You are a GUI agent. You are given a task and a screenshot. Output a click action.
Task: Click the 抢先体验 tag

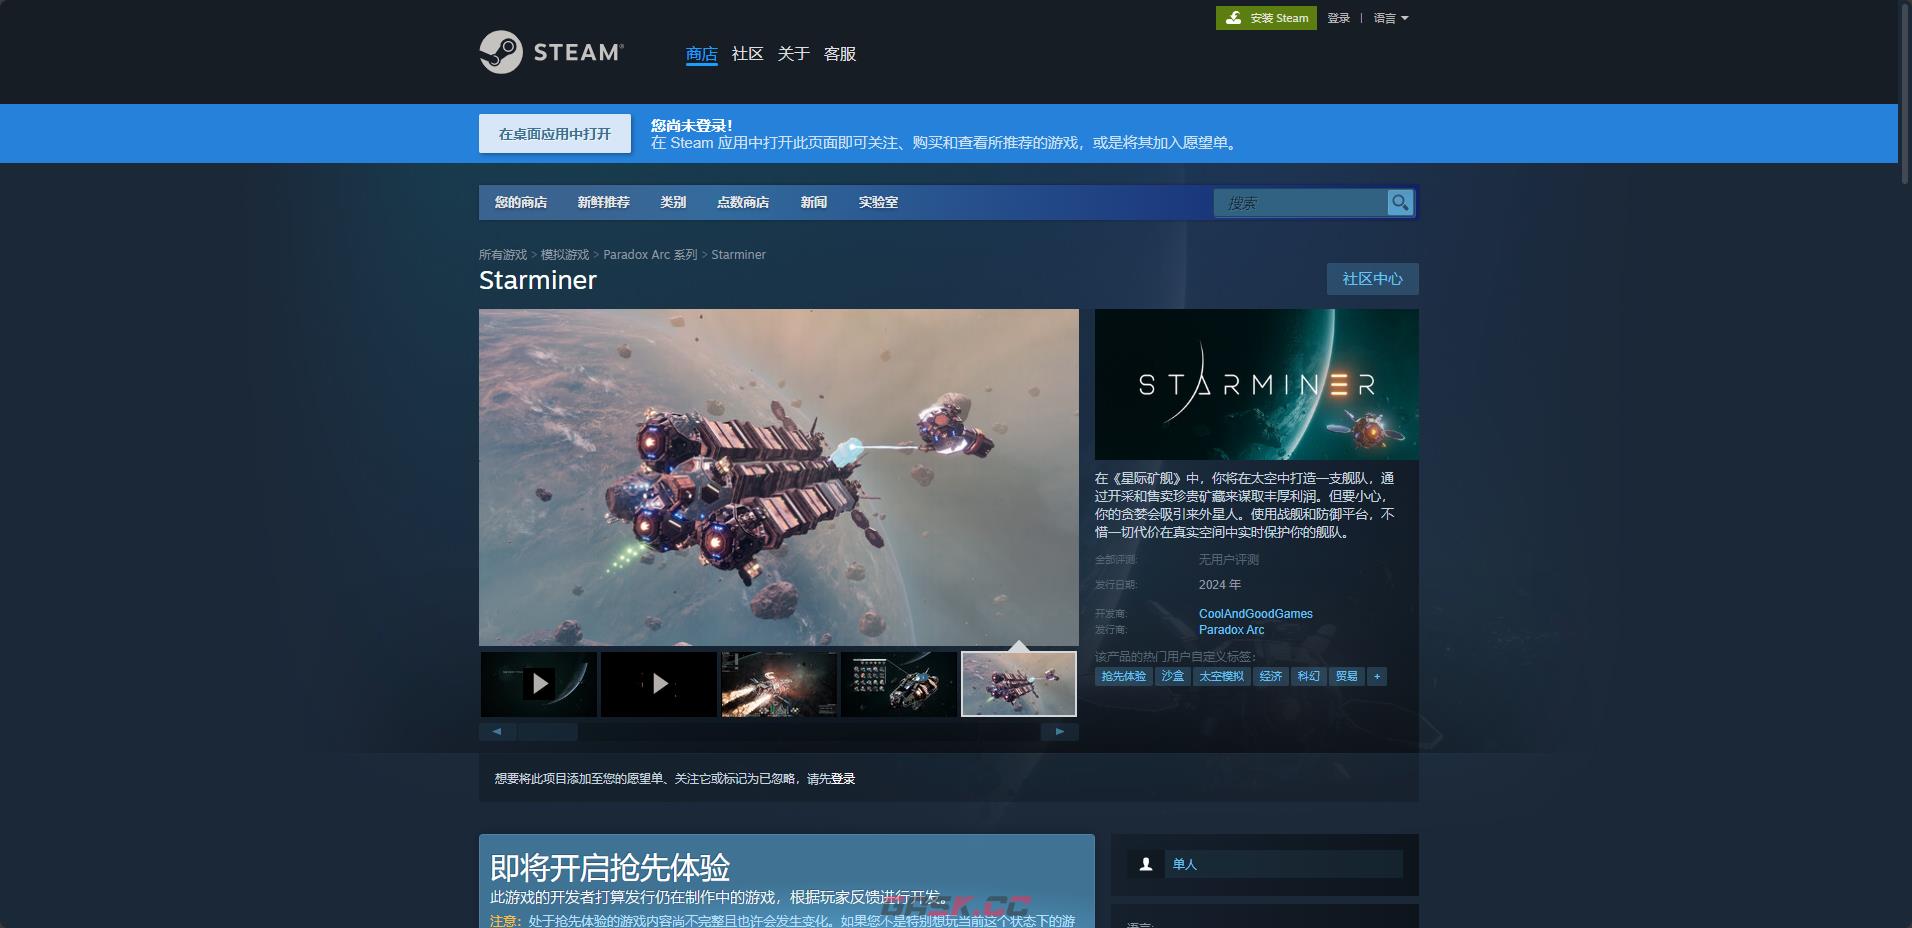[1123, 676]
